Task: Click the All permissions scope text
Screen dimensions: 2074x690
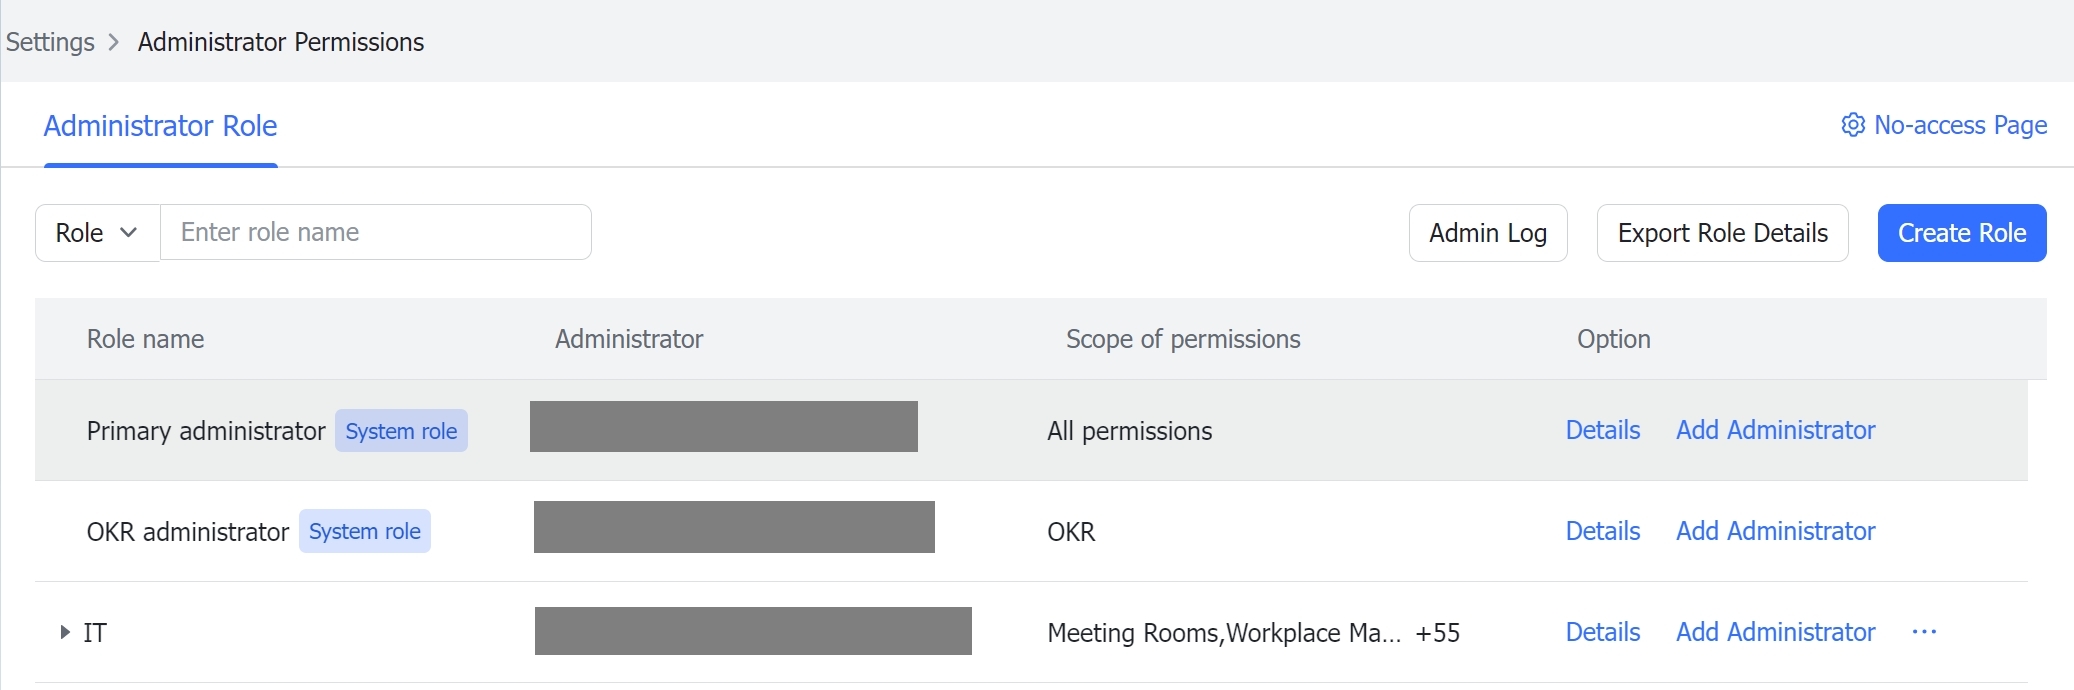Action: [x=1129, y=431]
